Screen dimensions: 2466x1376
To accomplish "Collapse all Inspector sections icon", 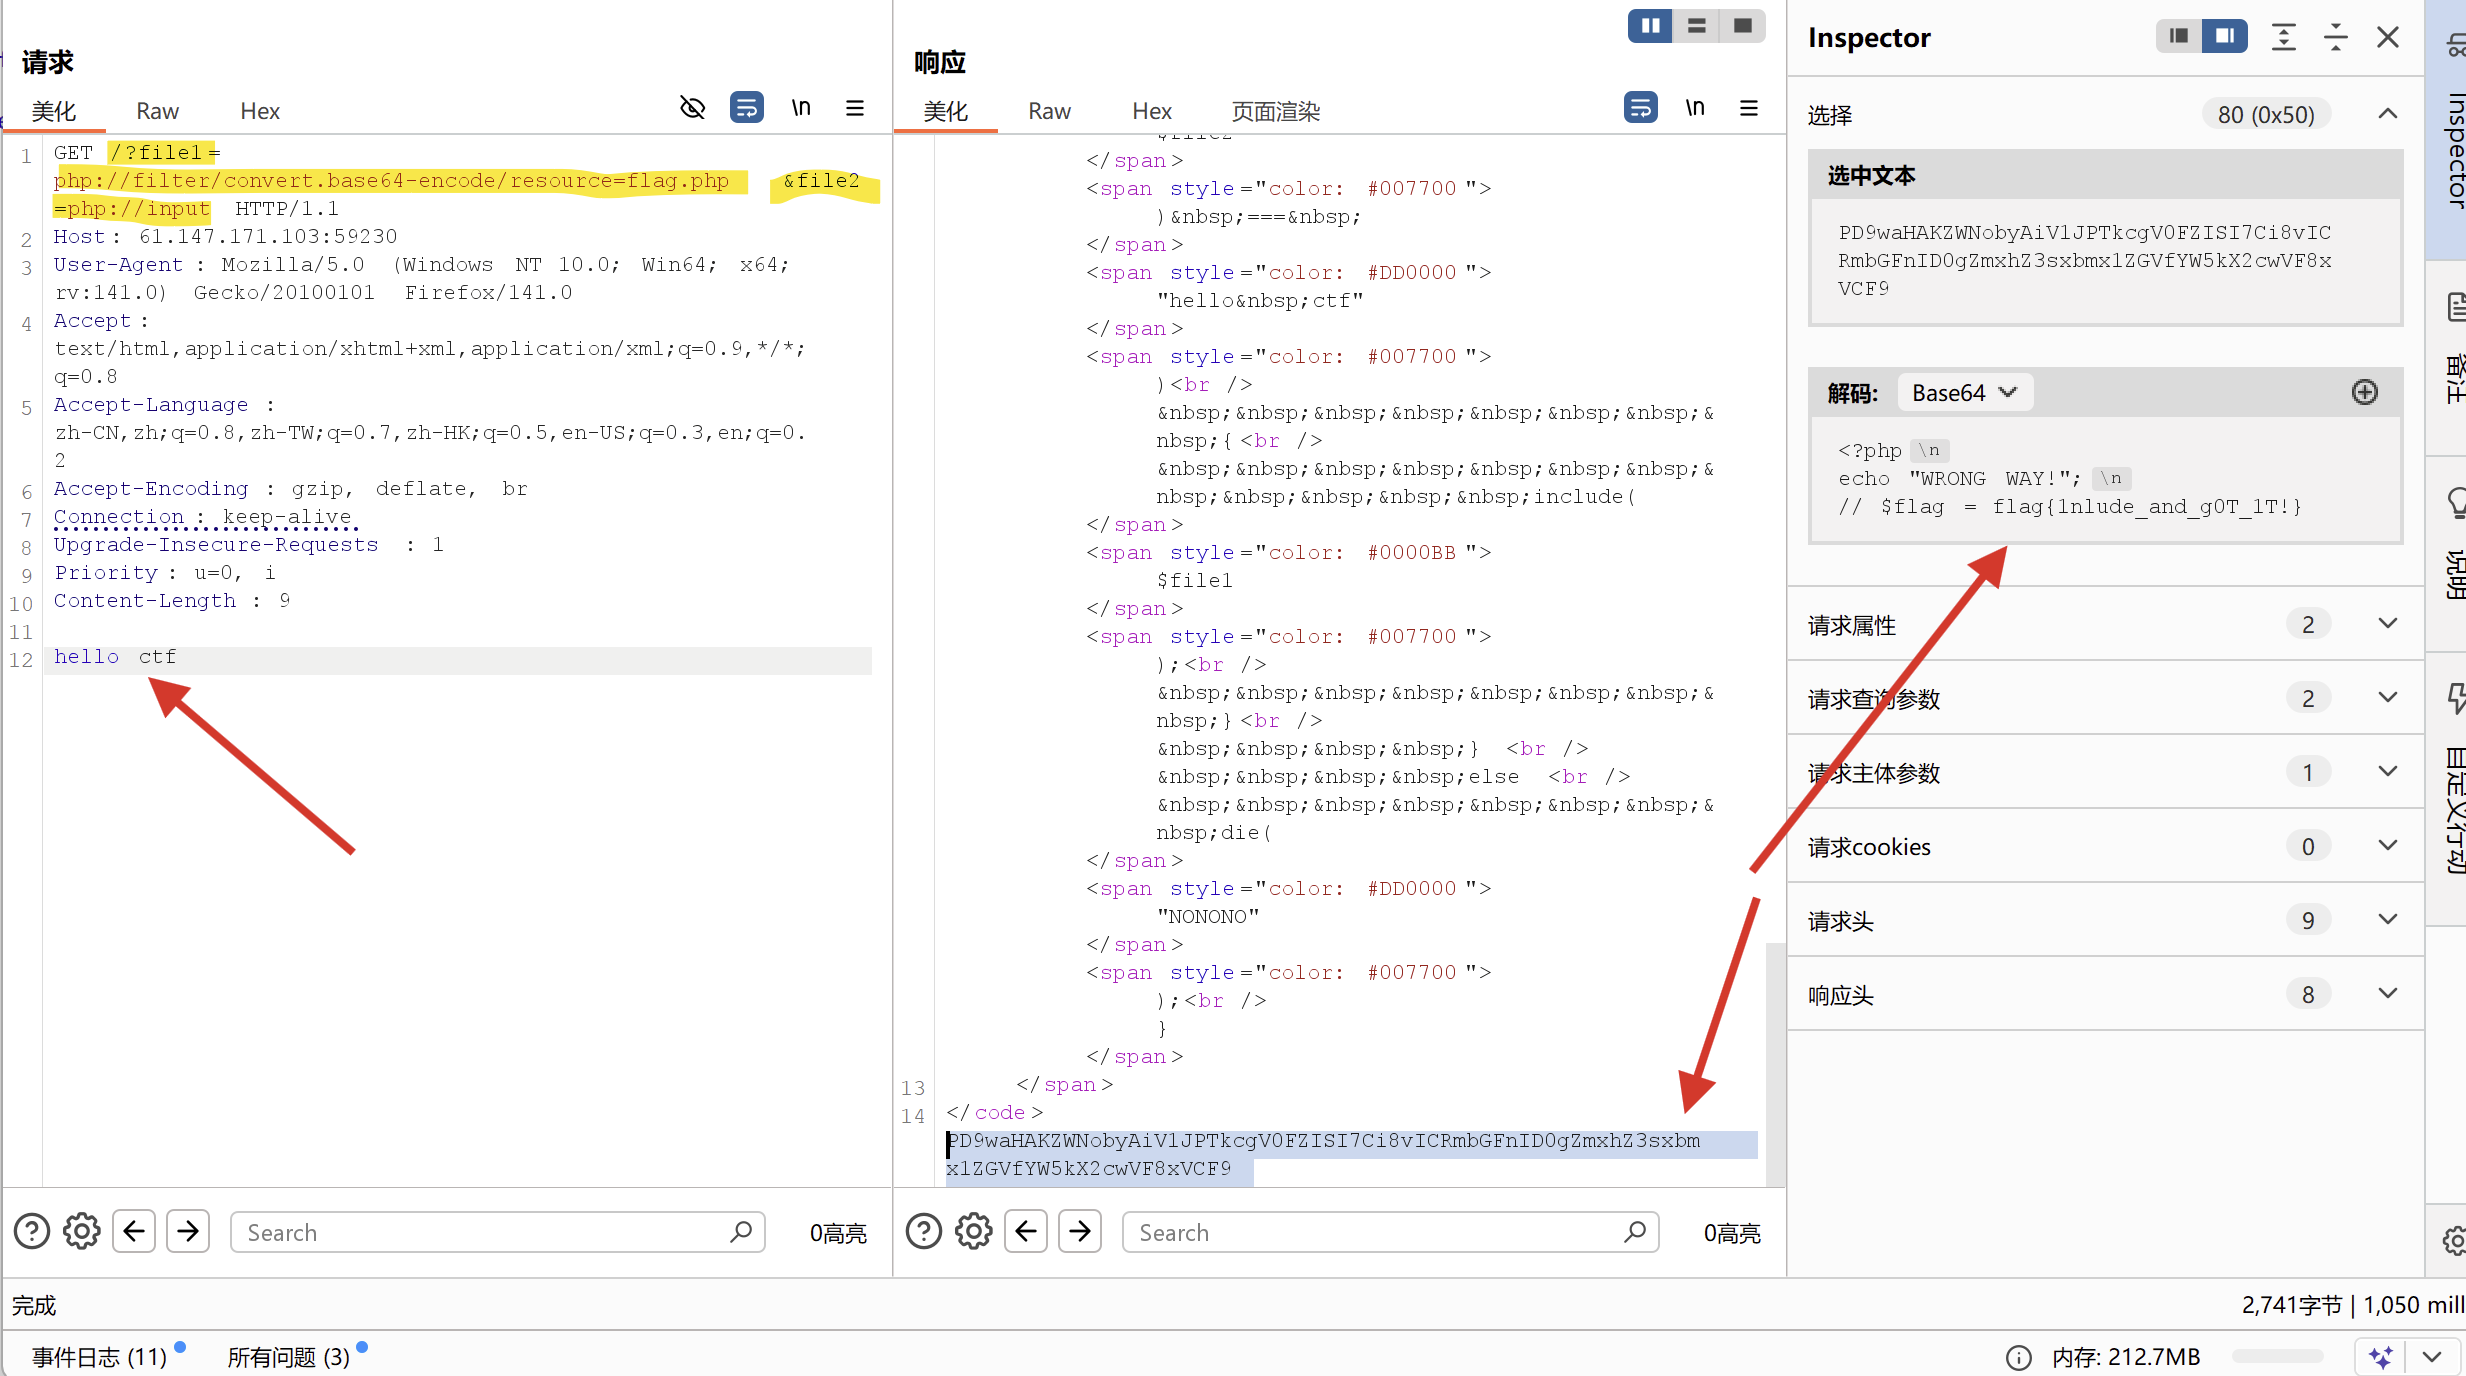I will [x=2335, y=38].
